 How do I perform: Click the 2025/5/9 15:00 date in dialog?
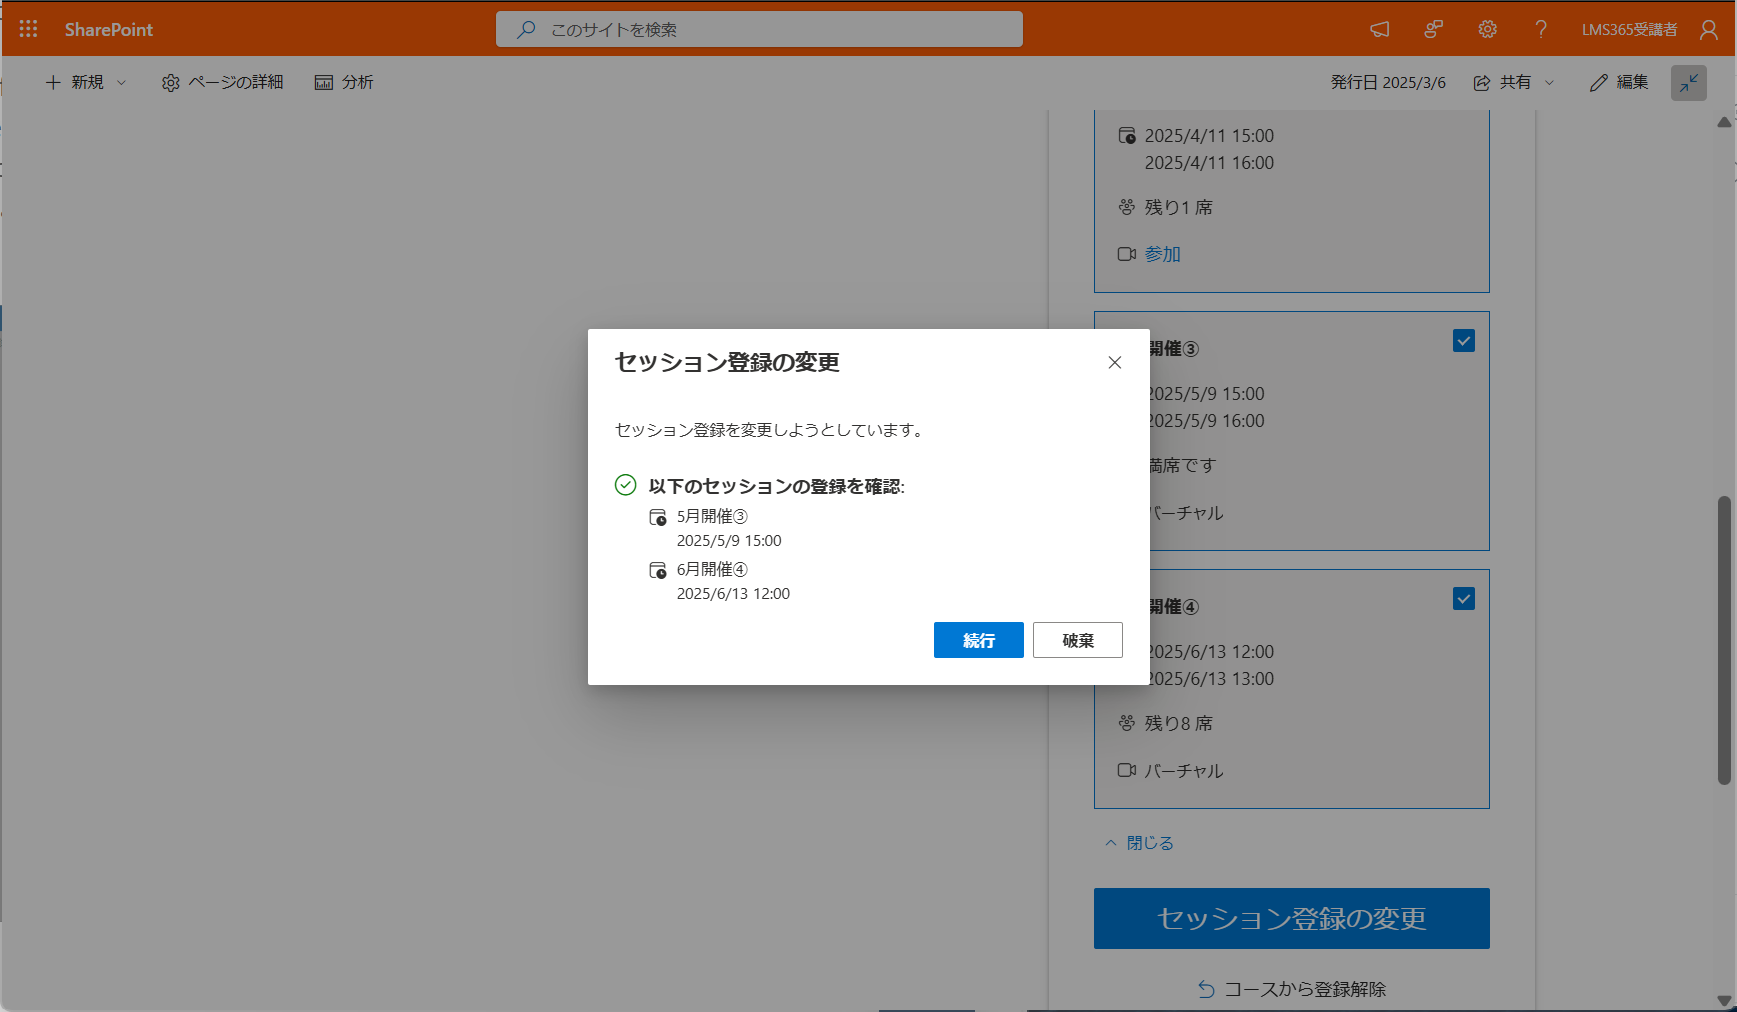click(729, 541)
